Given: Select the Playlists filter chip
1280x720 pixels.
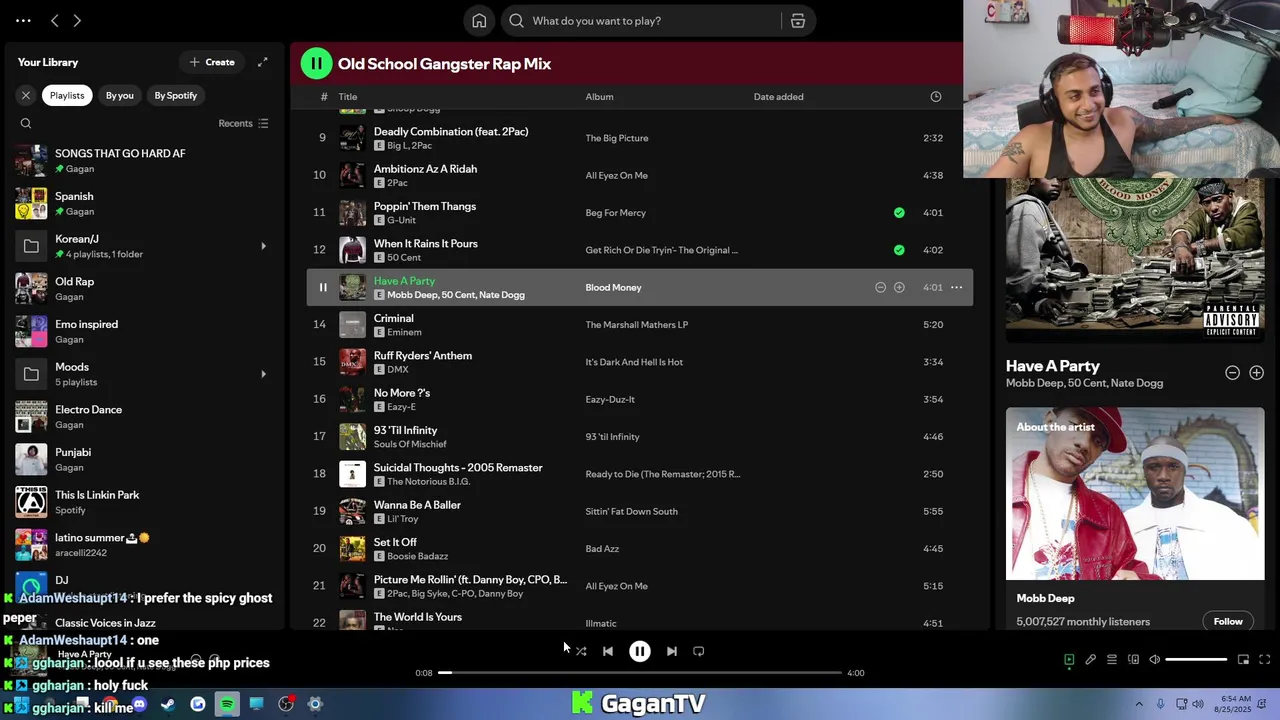Looking at the screenshot, I should point(67,95).
